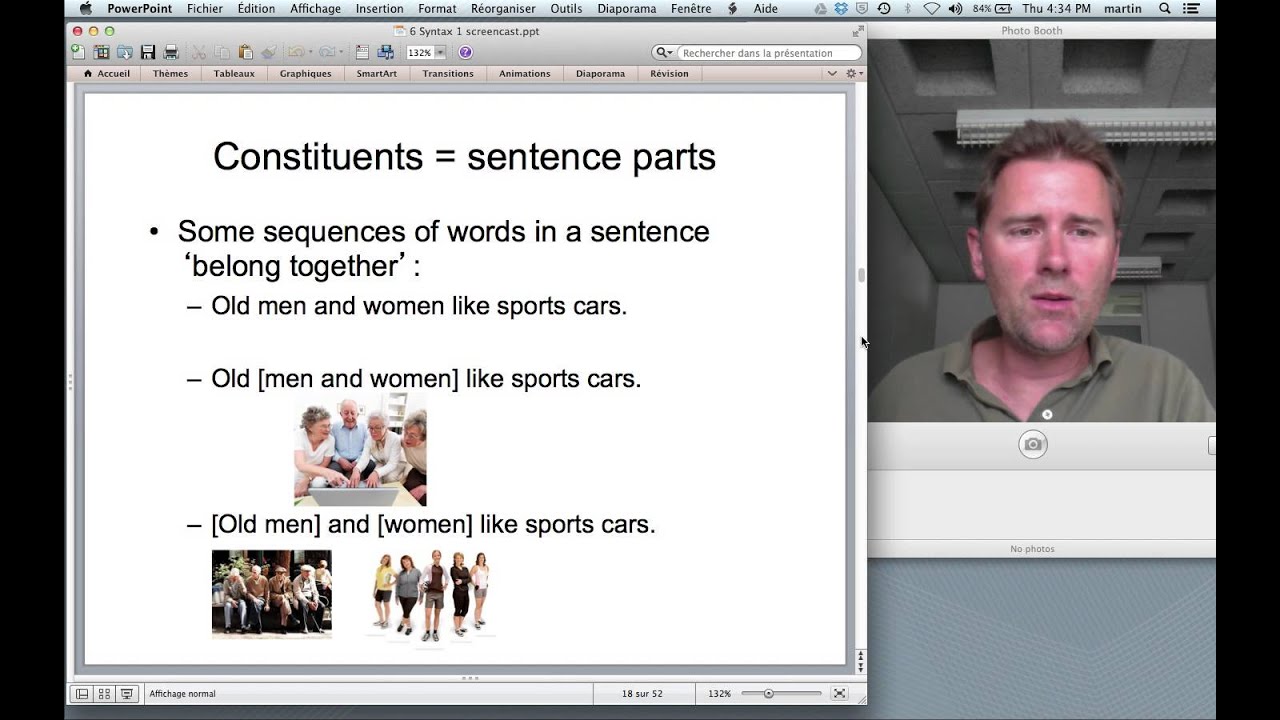The width and height of the screenshot is (1280, 720).
Task: Open the Undo history dropdown arrow
Action: point(310,52)
